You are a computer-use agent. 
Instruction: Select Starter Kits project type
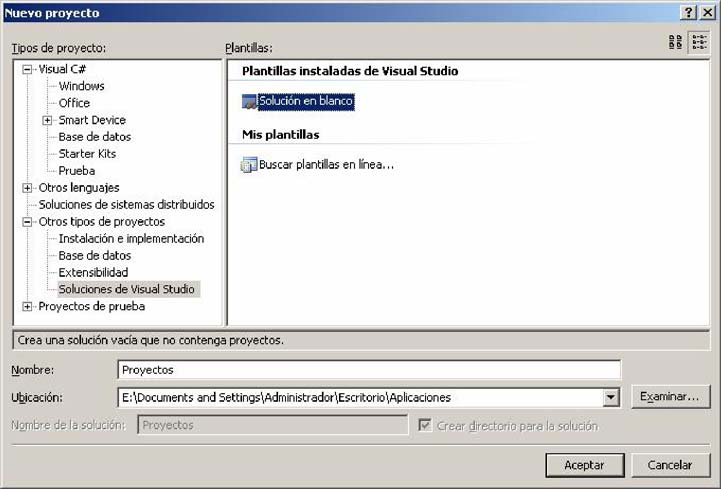(x=87, y=154)
